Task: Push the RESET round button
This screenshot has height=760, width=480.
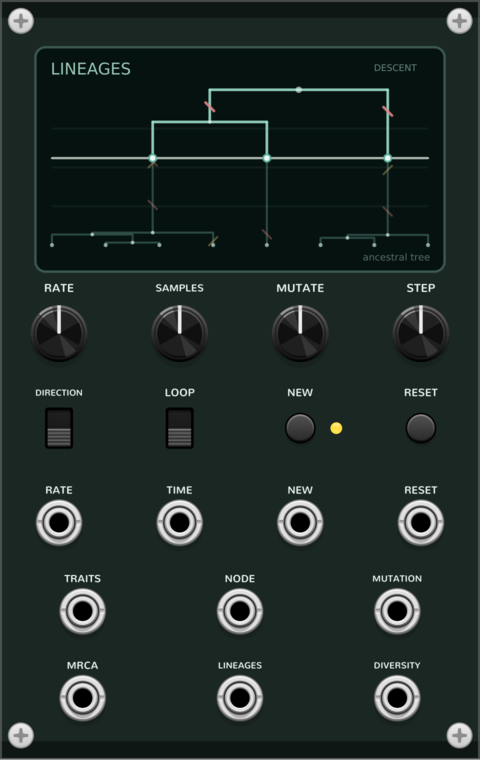Action: coord(420,428)
